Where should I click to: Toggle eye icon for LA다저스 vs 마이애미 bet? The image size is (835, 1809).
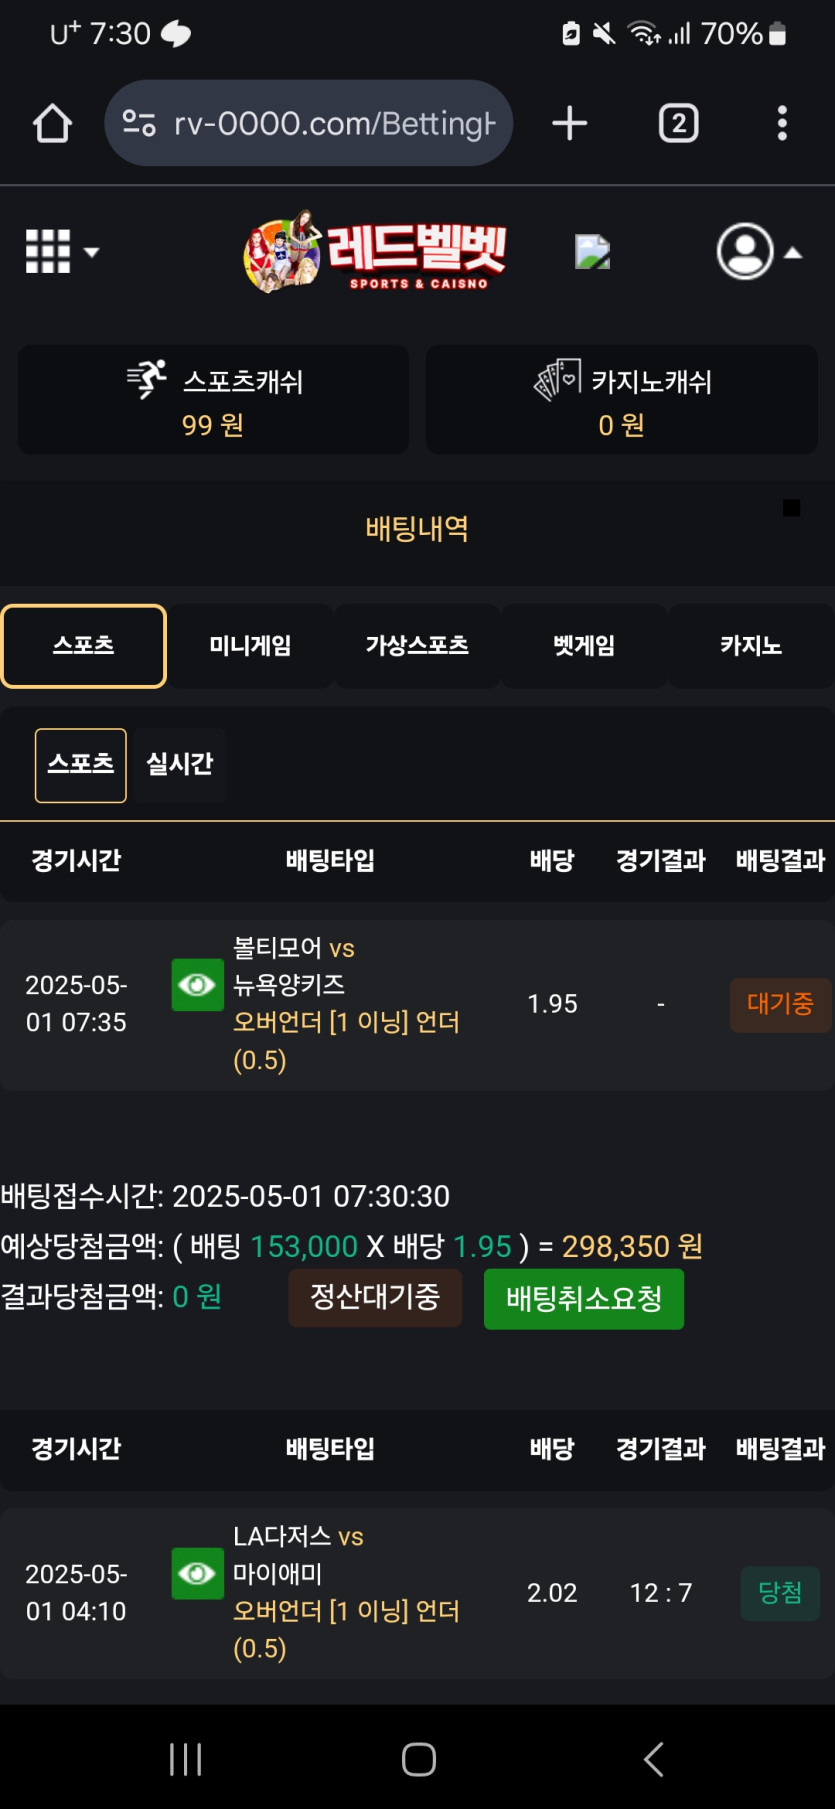click(198, 1573)
